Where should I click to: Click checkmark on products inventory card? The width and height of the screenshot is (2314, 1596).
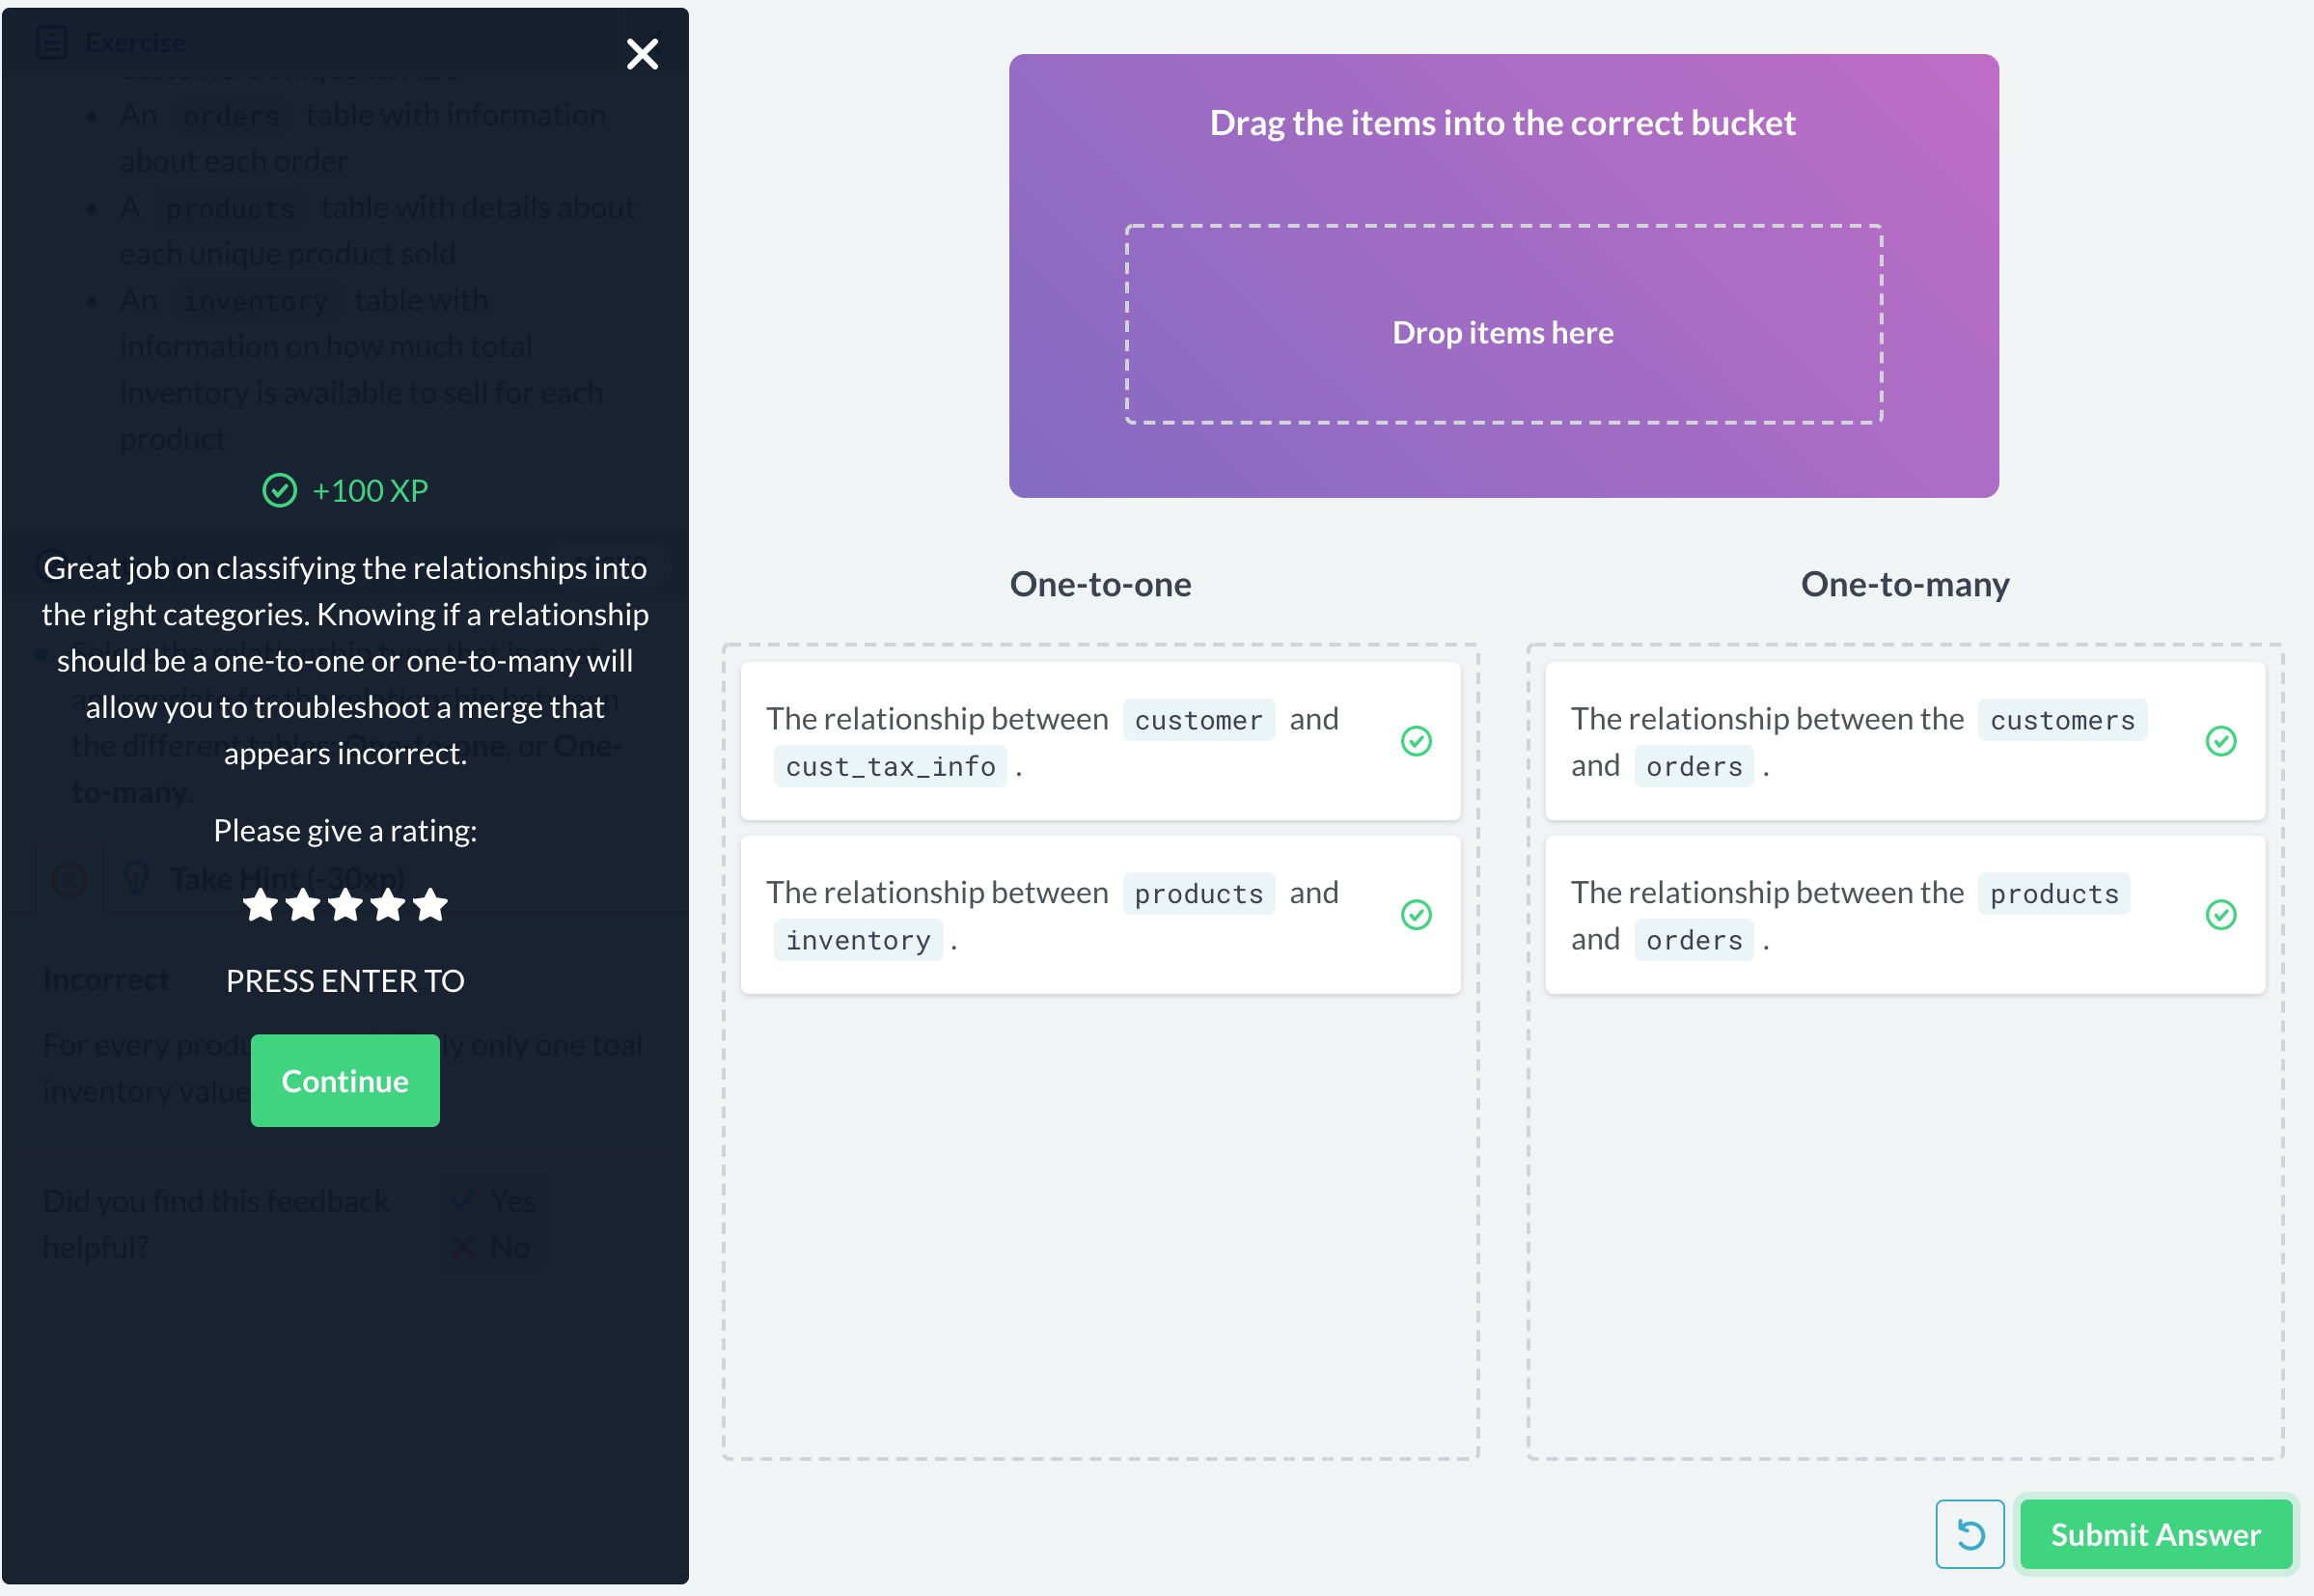pos(1416,915)
